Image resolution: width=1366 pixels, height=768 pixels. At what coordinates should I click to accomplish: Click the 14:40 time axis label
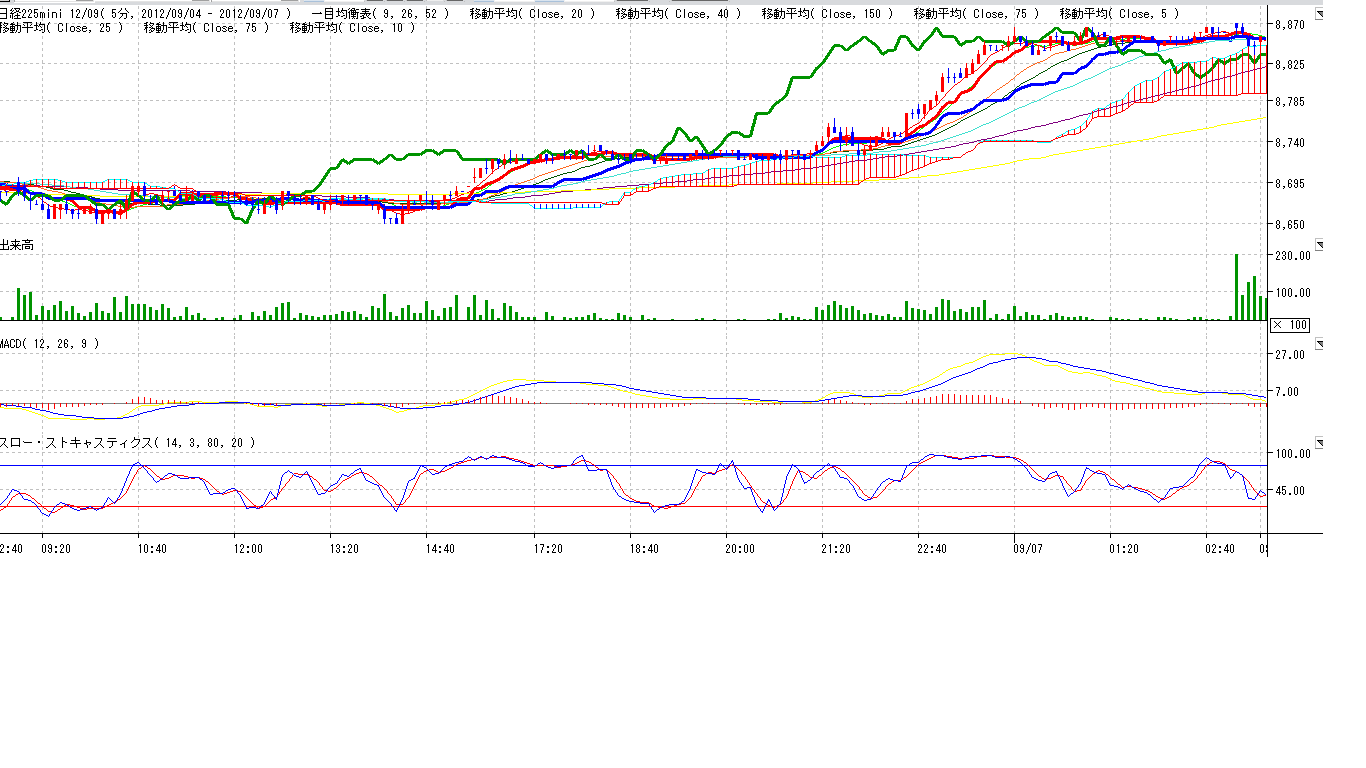tap(440, 549)
